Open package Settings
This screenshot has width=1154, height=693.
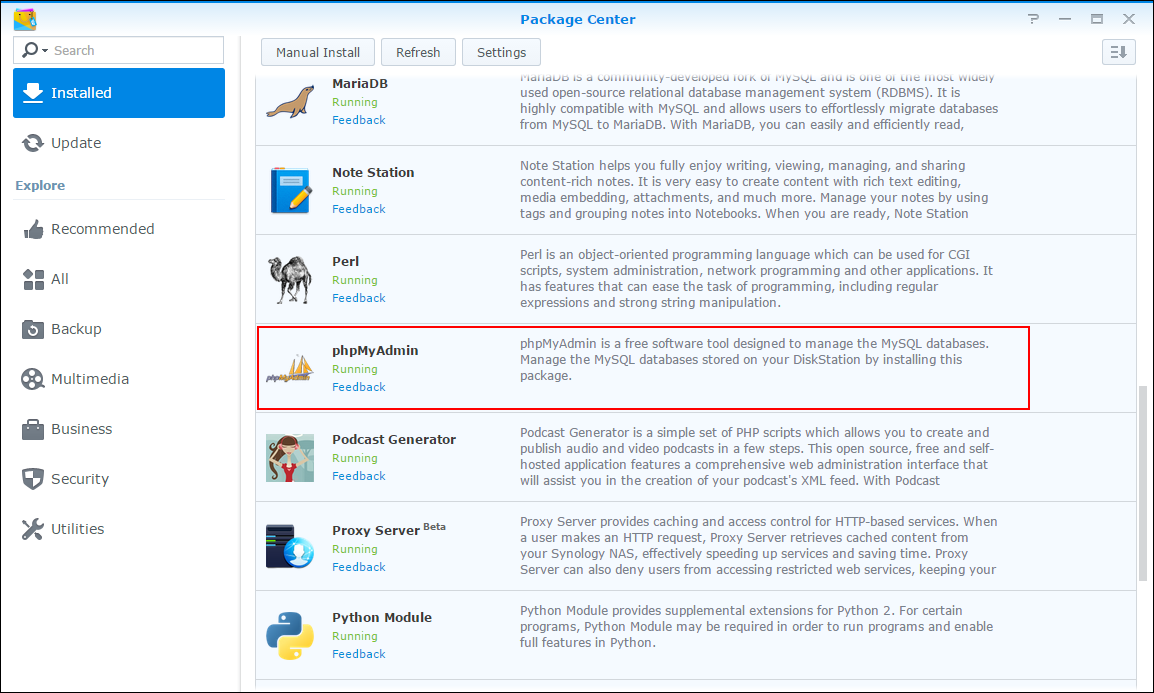[501, 52]
